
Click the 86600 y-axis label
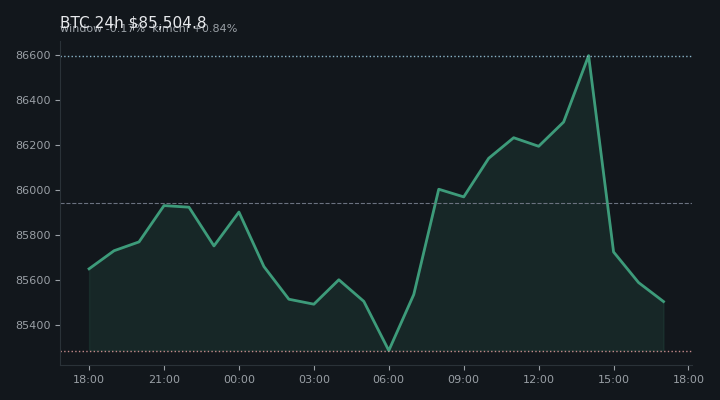[x=33, y=55]
